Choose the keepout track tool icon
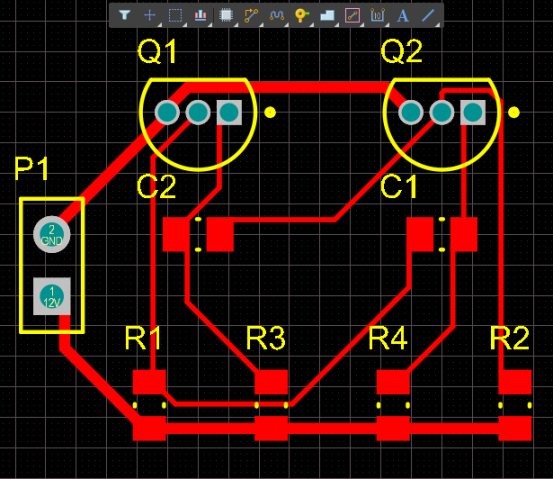 pyautogui.click(x=352, y=15)
